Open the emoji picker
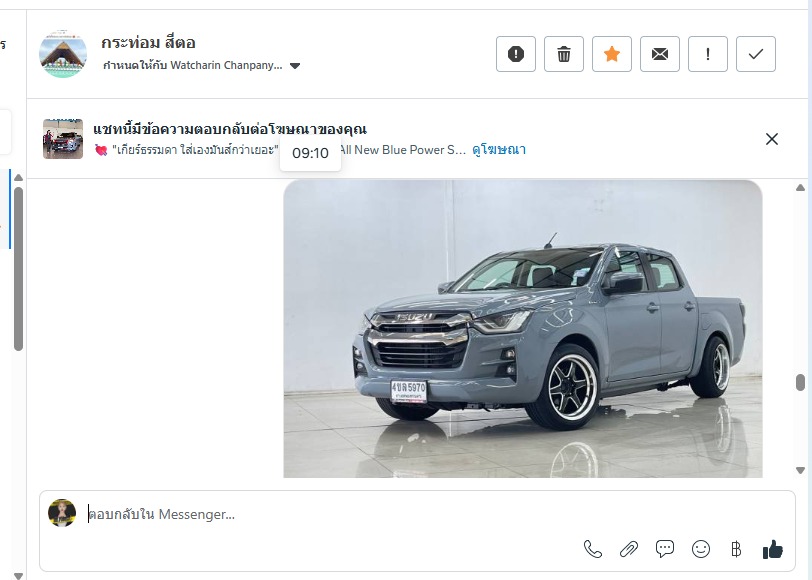This screenshot has width=812, height=580. click(701, 549)
